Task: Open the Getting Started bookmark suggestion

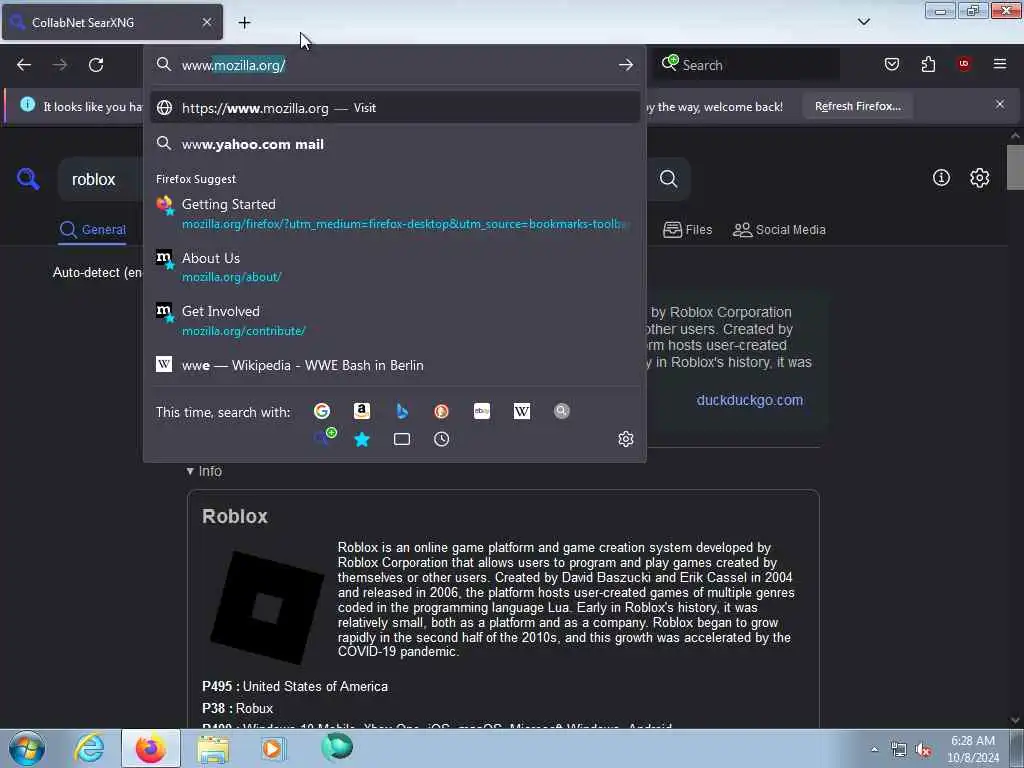Action: (x=395, y=214)
